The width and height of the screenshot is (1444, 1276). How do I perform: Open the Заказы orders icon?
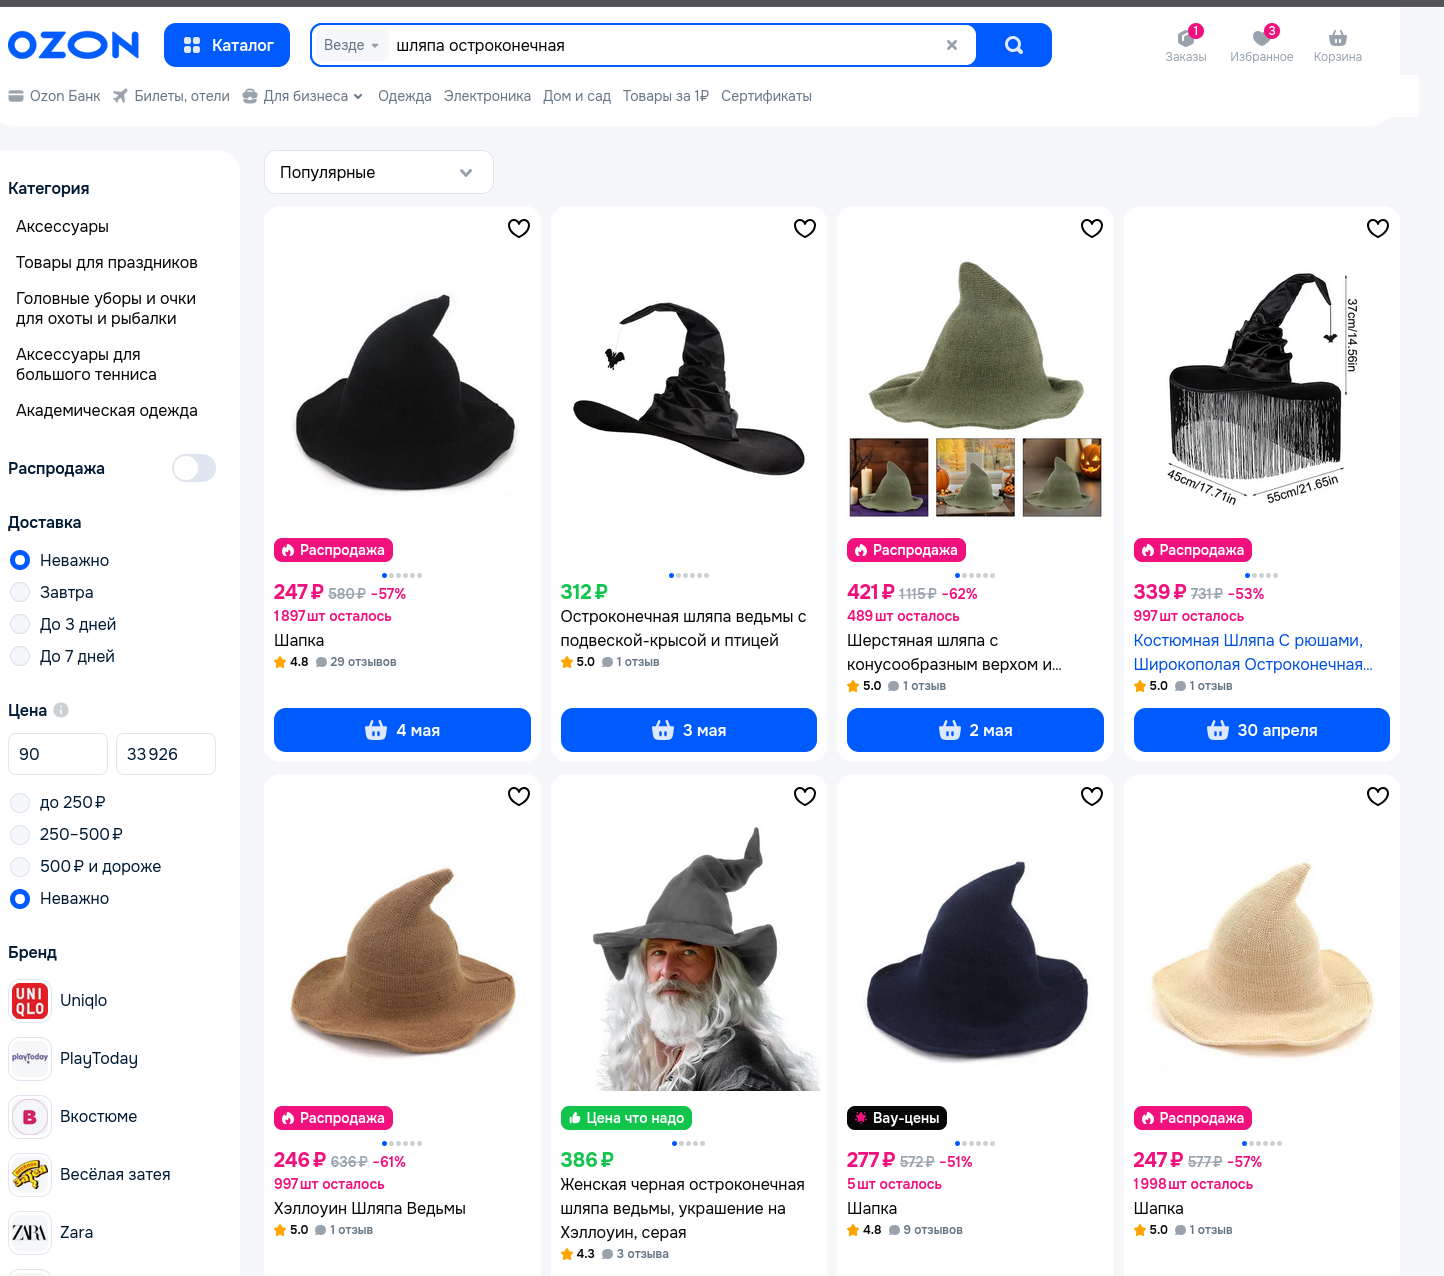point(1186,45)
